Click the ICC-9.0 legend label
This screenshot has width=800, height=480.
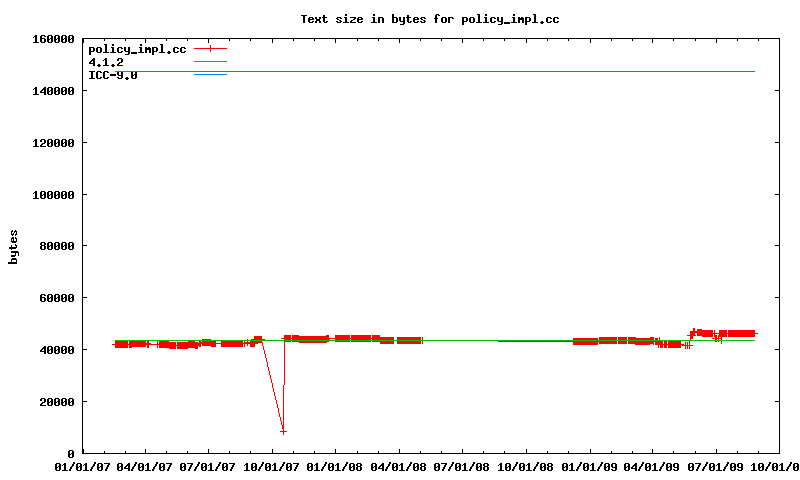point(113,75)
